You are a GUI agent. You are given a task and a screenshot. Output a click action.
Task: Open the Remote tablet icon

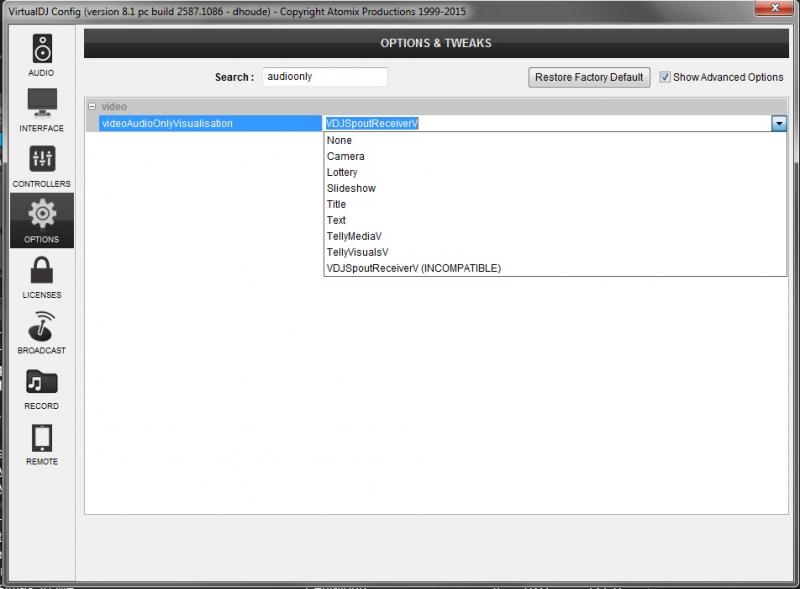[42, 438]
